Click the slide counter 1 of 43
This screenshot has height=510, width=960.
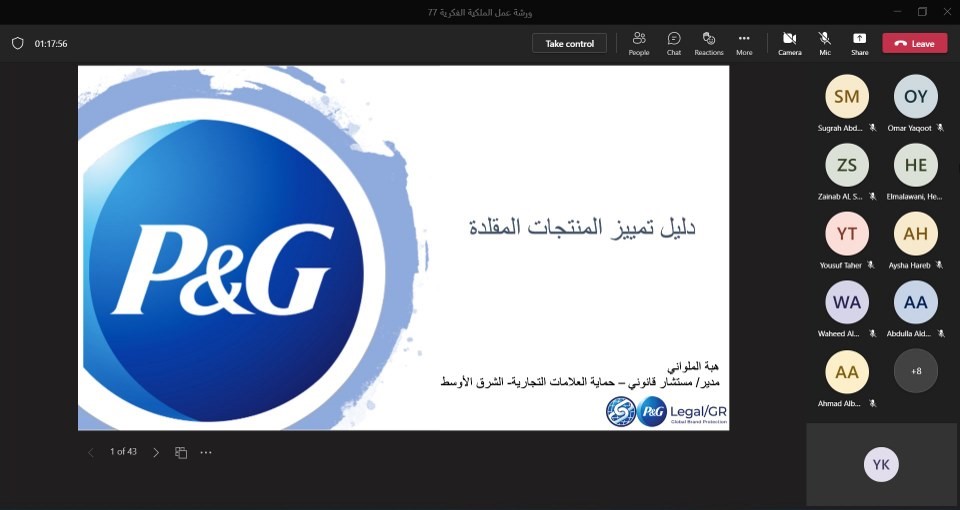pos(123,452)
